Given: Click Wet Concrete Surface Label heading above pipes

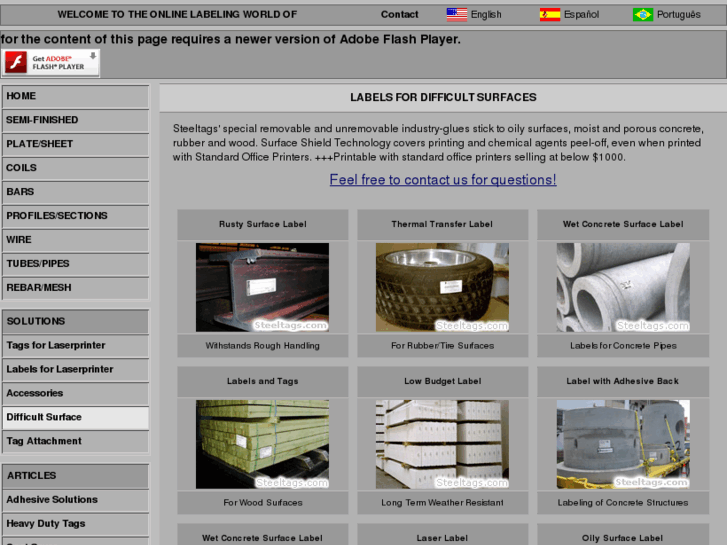Looking at the screenshot, I should coord(623,224).
